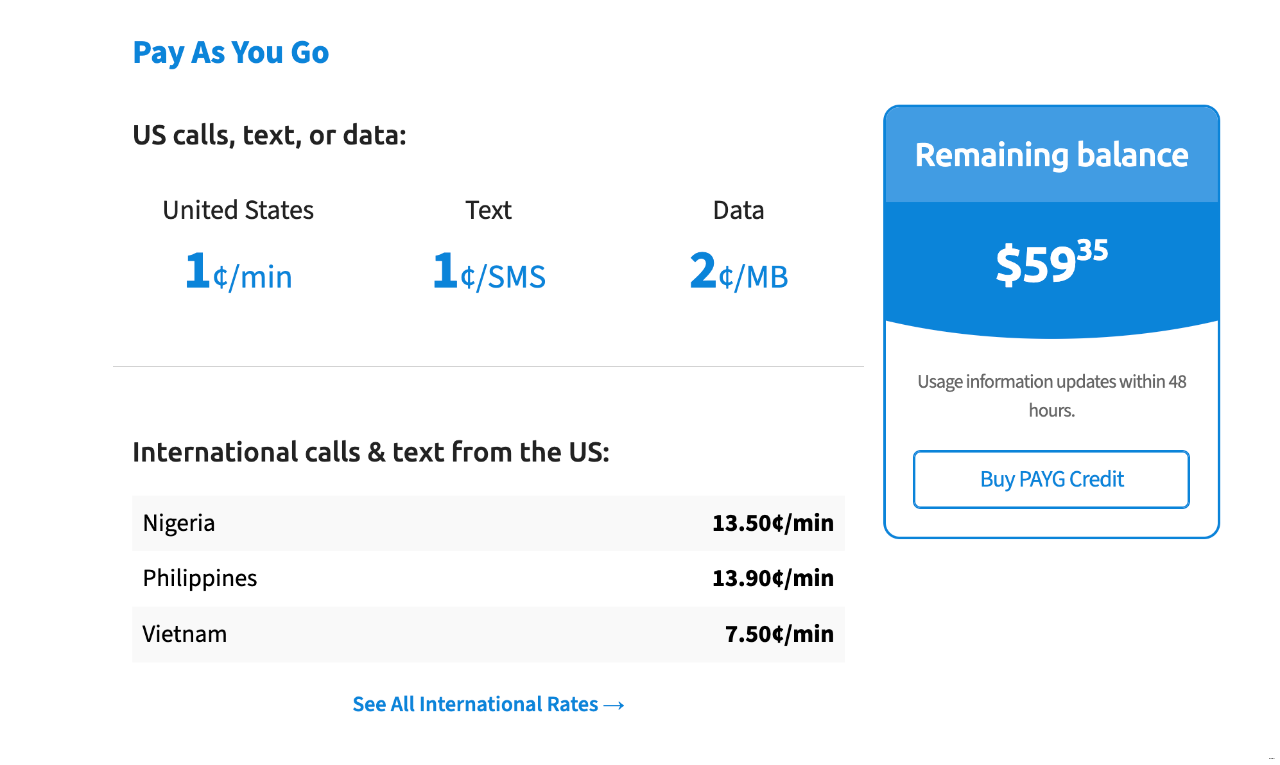This screenshot has width=1280, height=765.
Task: Click the 2¢/MB data rate
Action: (x=738, y=272)
